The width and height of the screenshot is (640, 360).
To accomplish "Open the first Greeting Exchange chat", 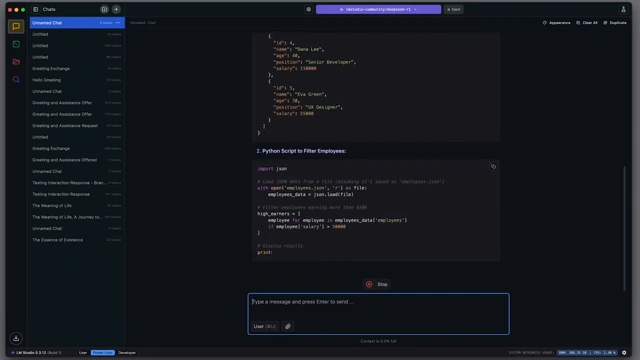I will 77,69.
